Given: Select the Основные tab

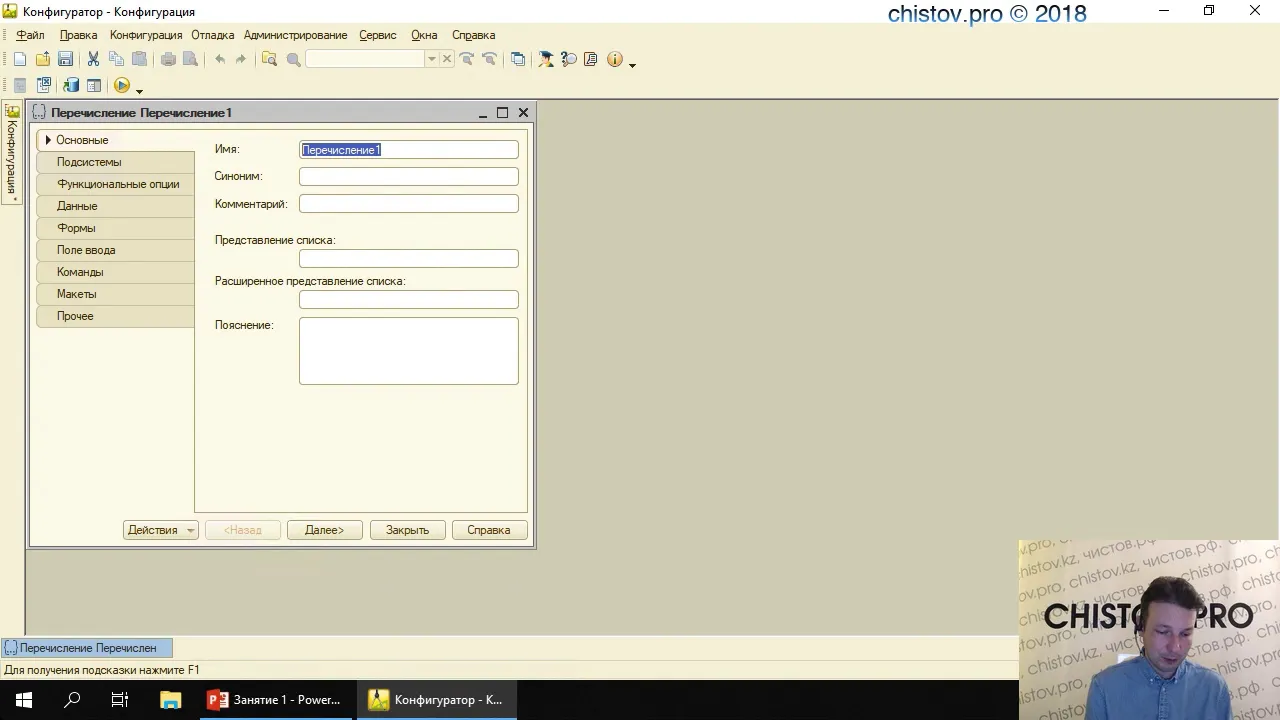Looking at the screenshot, I should pos(116,140).
